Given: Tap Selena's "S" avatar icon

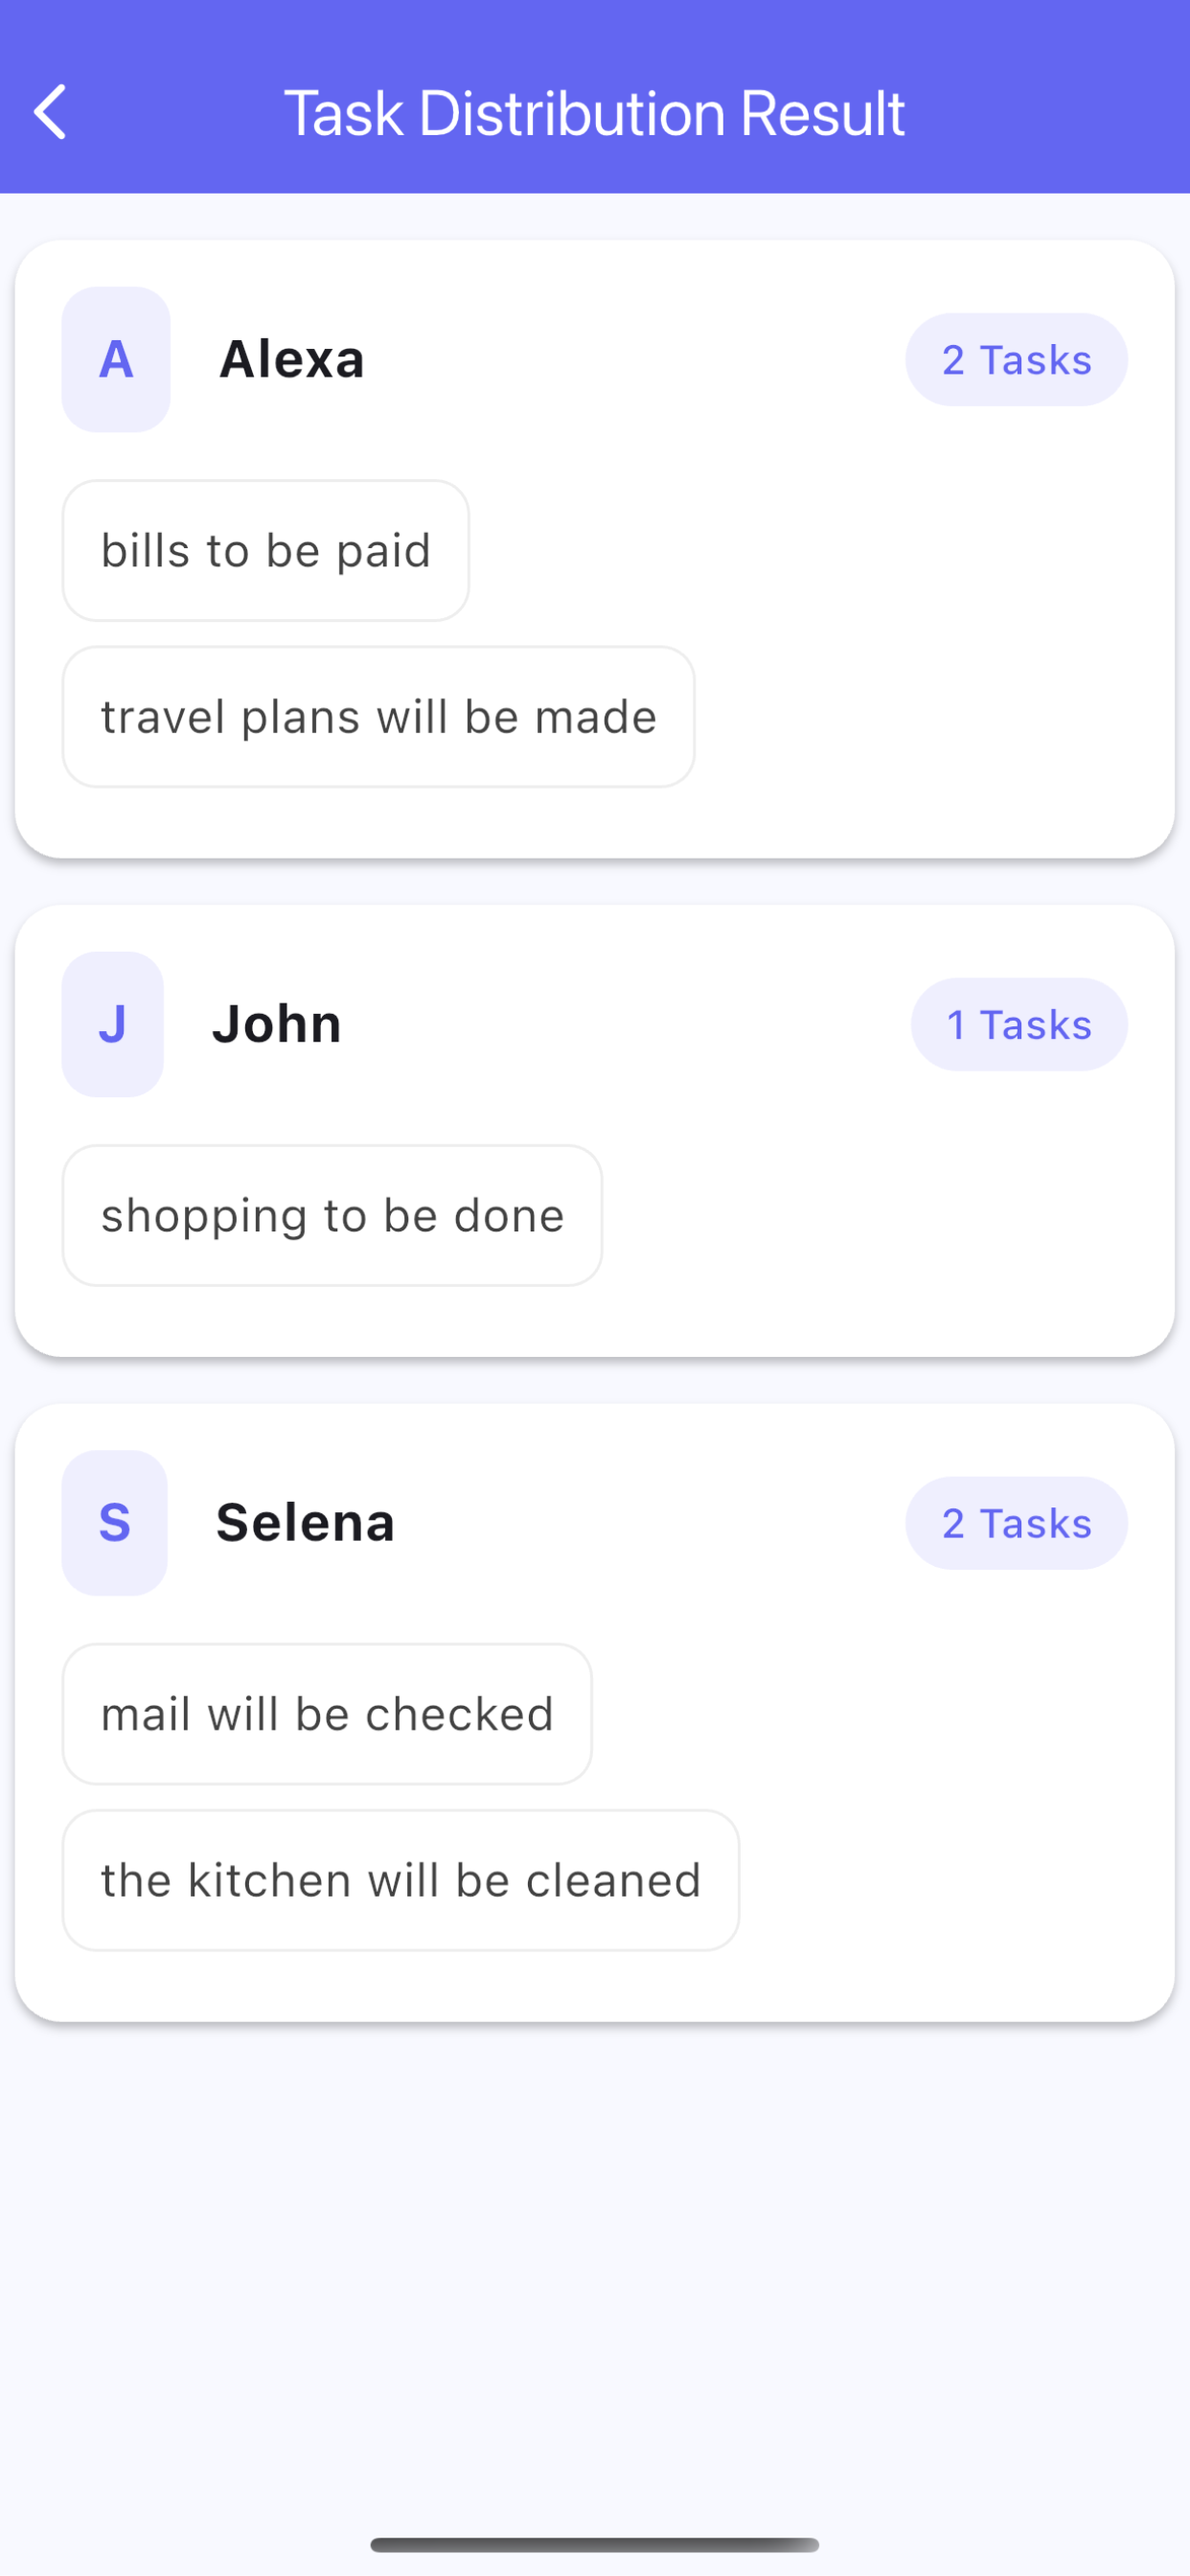Looking at the screenshot, I should [115, 1522].
